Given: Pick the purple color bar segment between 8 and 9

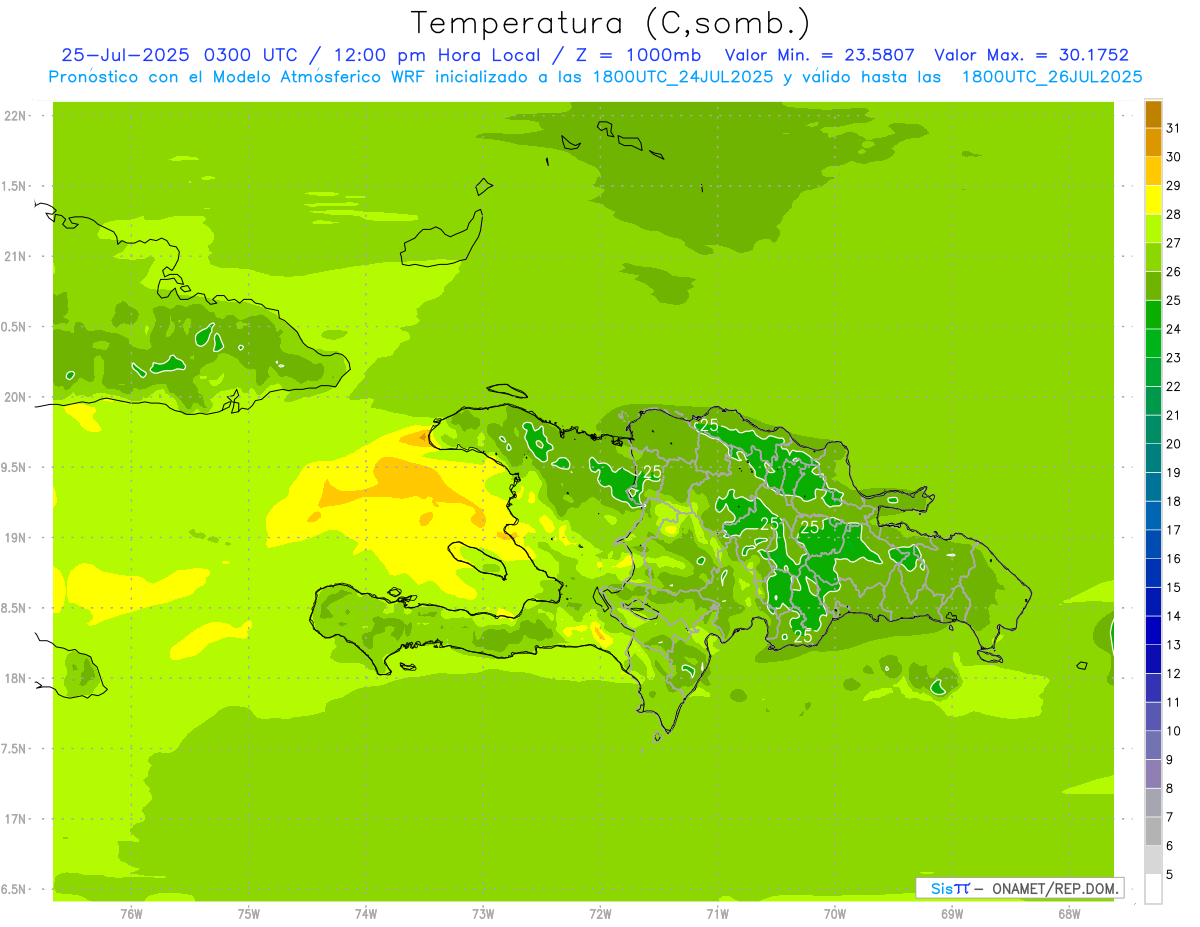Looking at the screenshot, I should coord(1153,774).
